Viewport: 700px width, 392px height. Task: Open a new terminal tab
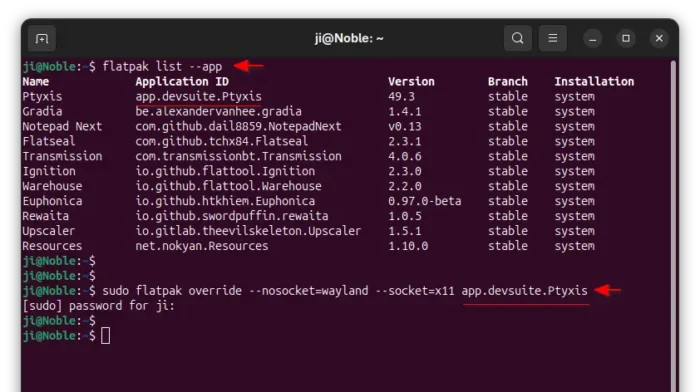coord(42,39)
